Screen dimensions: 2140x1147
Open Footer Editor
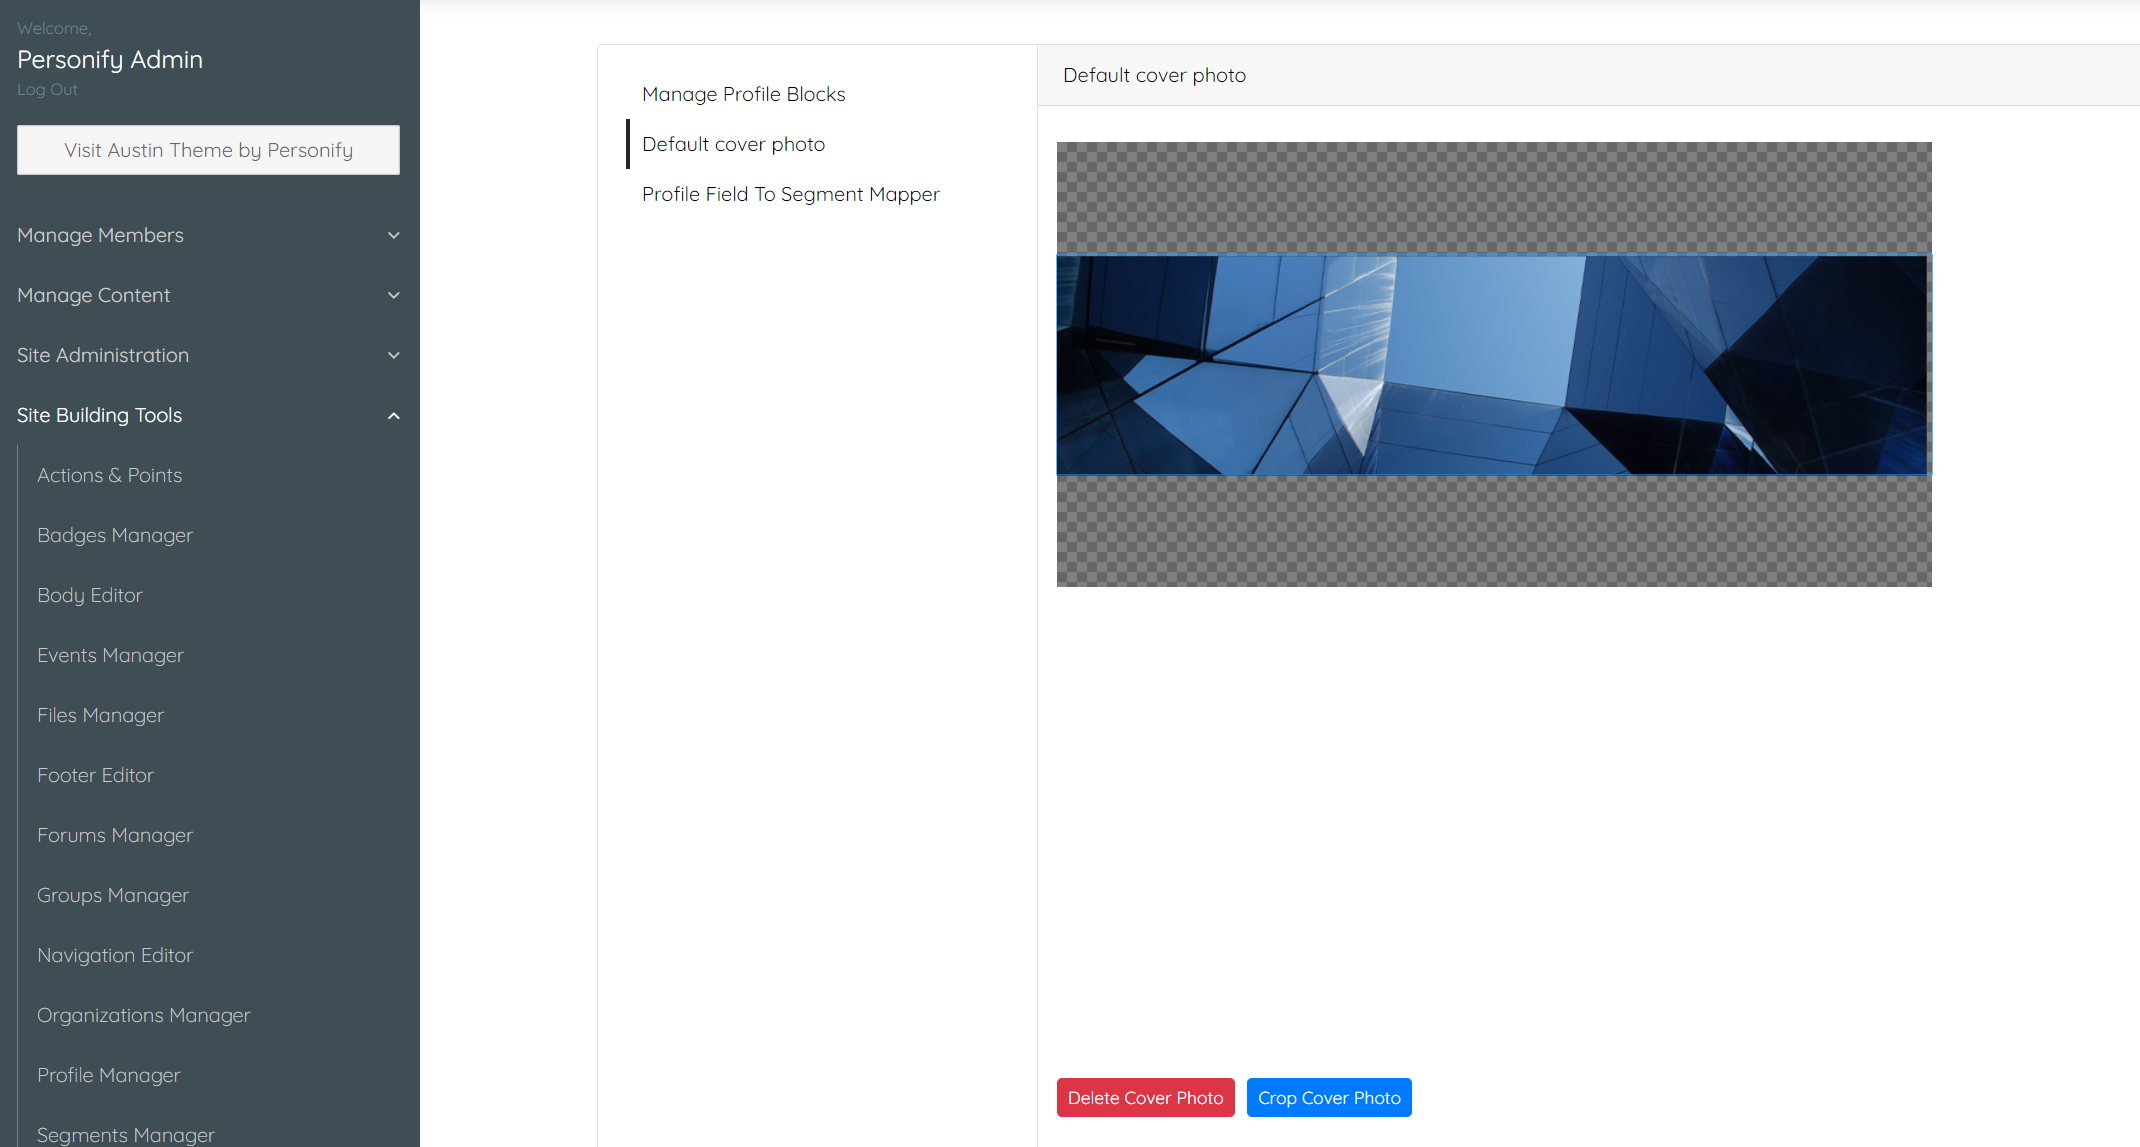pyautogui.click(x=95, y=775)
